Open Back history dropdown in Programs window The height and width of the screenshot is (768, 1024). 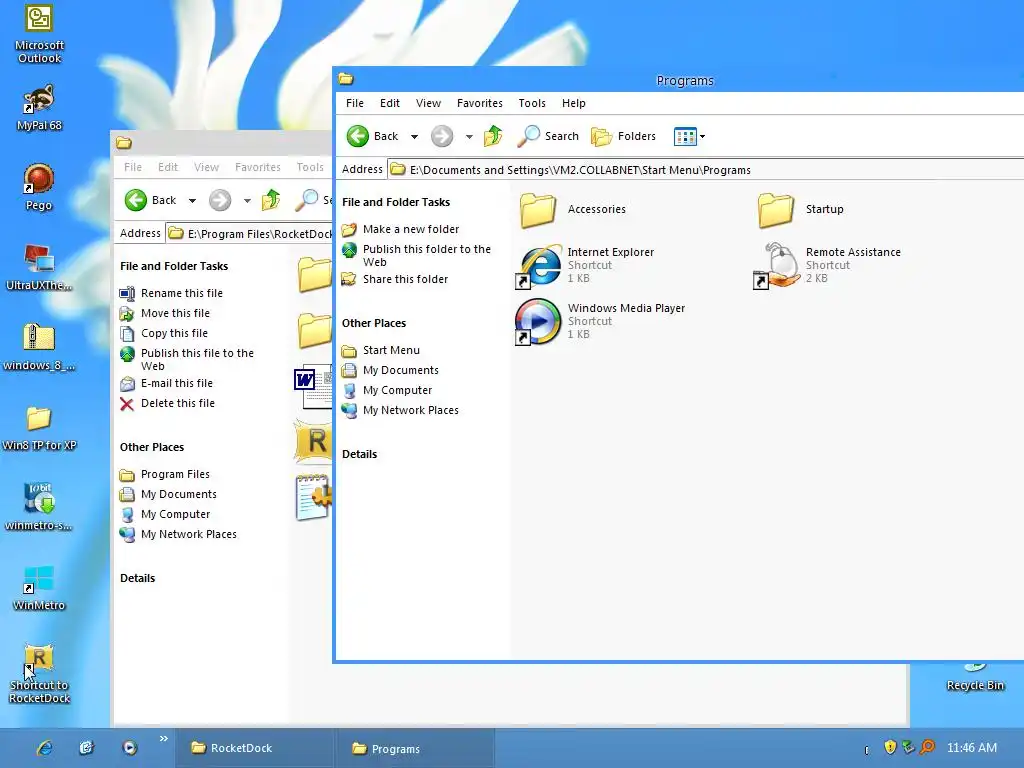click(x=414, y=136)
